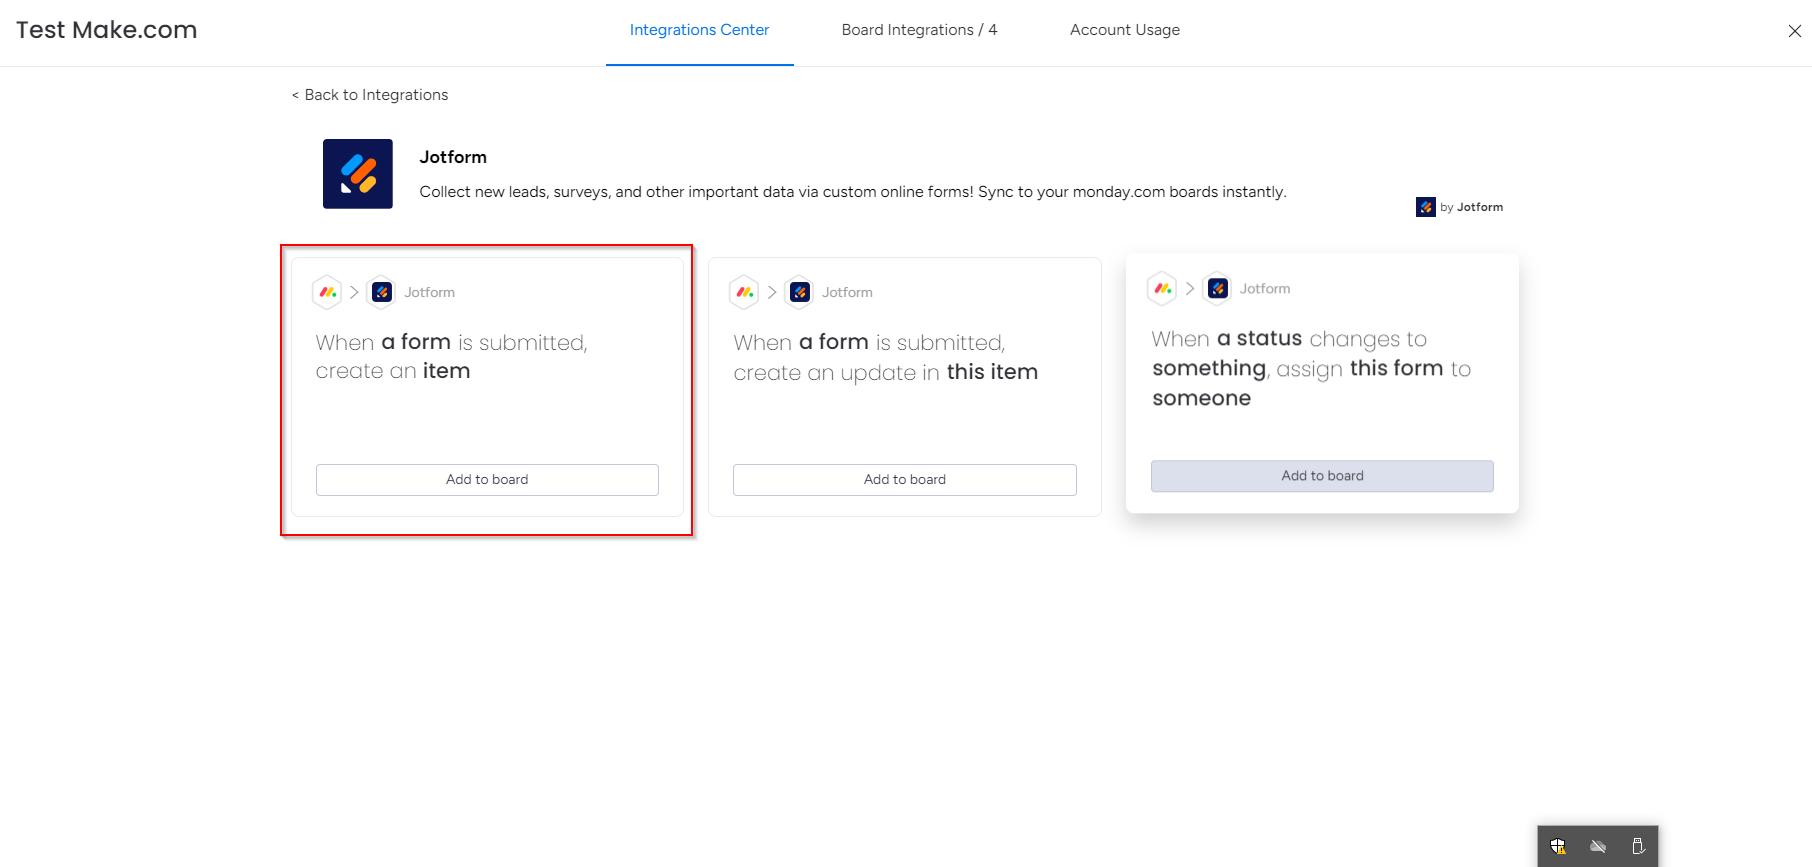
Task: Click the arrow chevron on 'create an item' card
Action: [x=354, y=292]
